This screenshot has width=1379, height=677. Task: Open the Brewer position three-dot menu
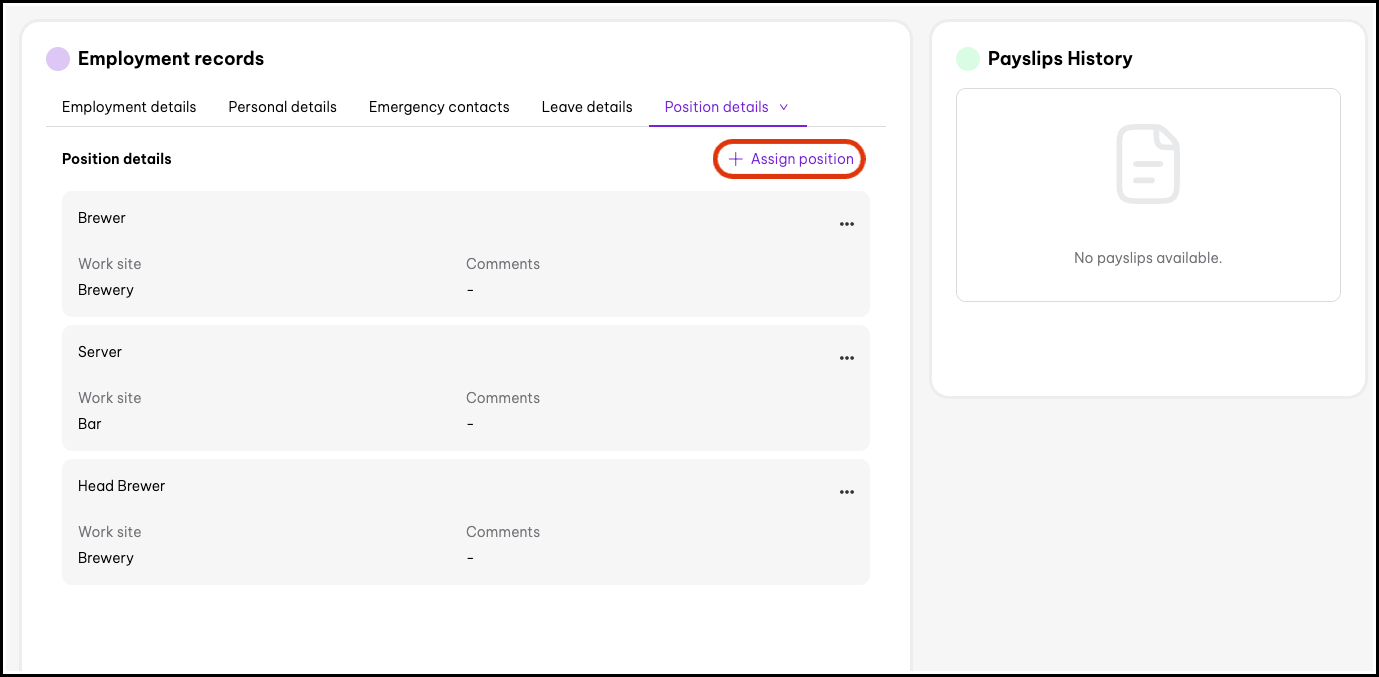click(847, 224)
